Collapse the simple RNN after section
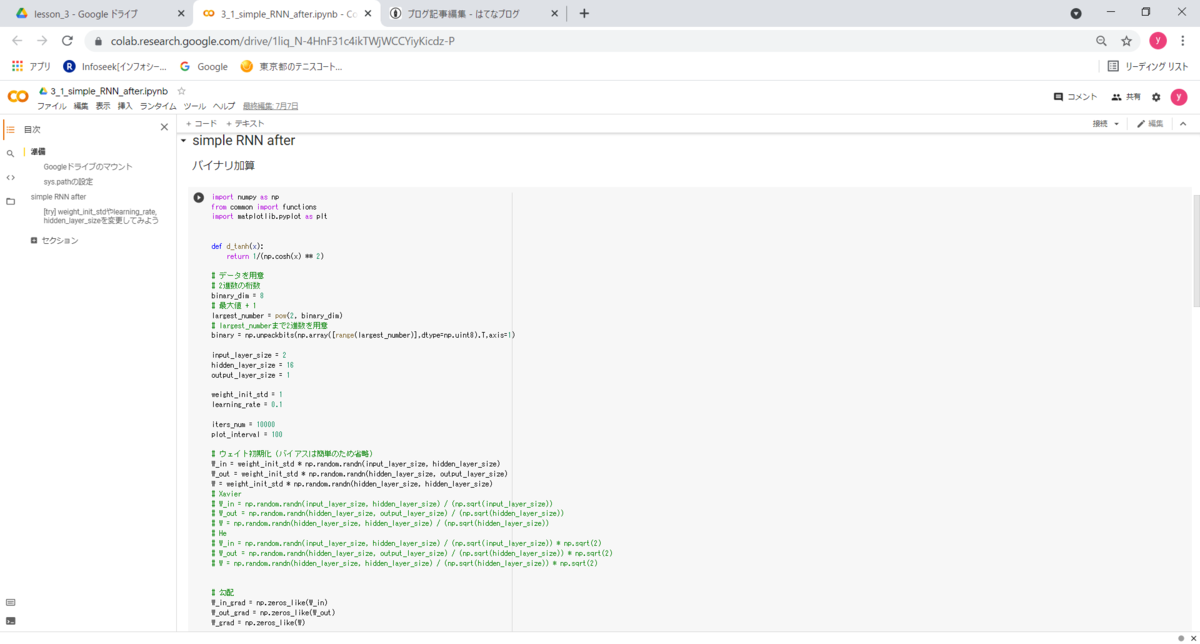 (x=184, y=141)
